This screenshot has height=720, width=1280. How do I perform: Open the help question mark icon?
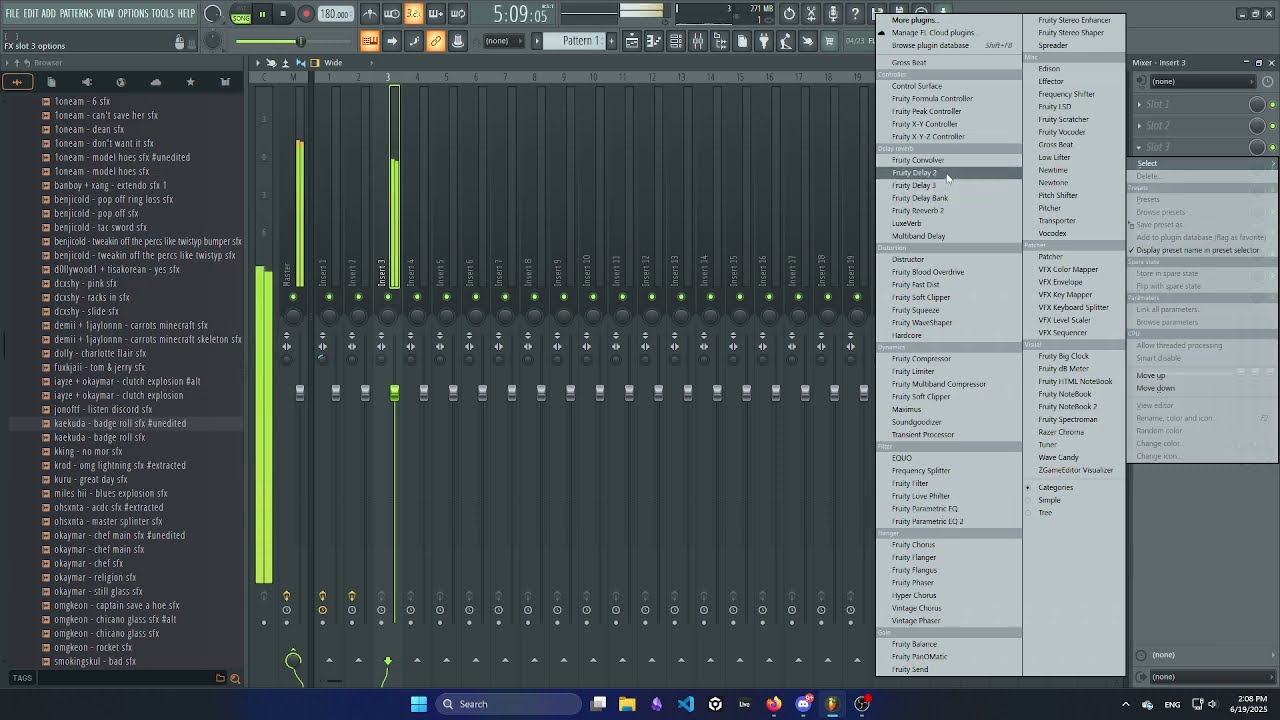[x=855, y=14]
